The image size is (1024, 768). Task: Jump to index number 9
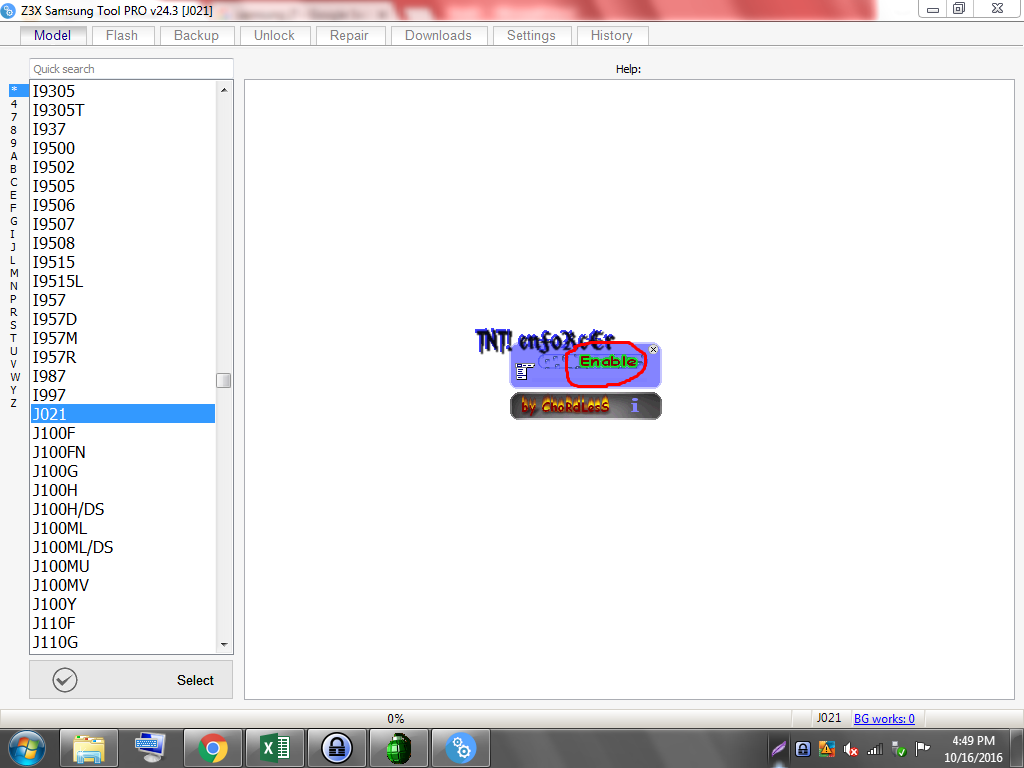[14, 142]
